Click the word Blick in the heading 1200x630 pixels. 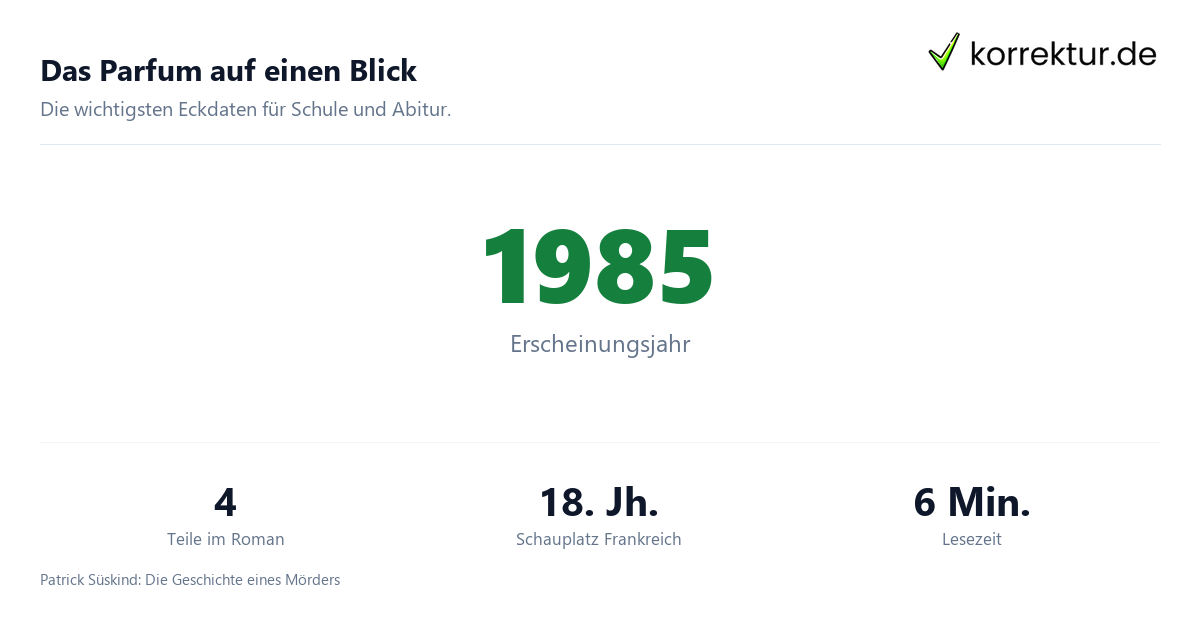pos(382,71)
